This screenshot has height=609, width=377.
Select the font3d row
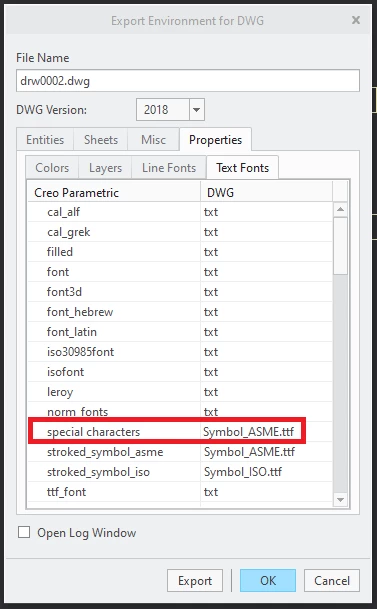(x=180, y=292)
